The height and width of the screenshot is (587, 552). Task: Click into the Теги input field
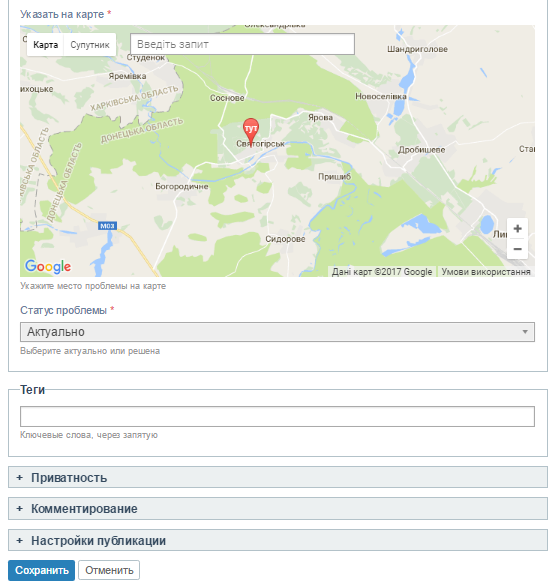click(277, 416)
